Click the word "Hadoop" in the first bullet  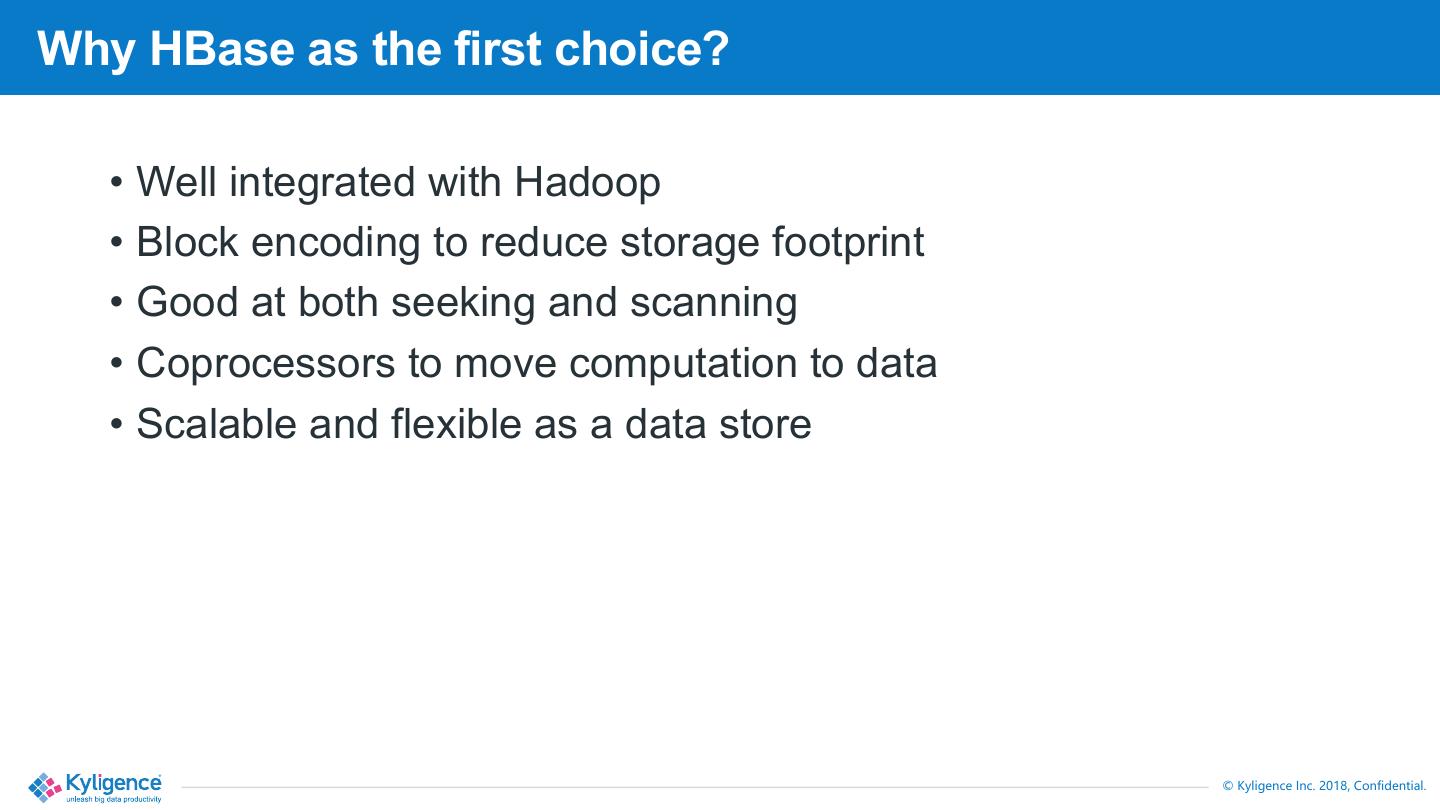tap(587, 182)
